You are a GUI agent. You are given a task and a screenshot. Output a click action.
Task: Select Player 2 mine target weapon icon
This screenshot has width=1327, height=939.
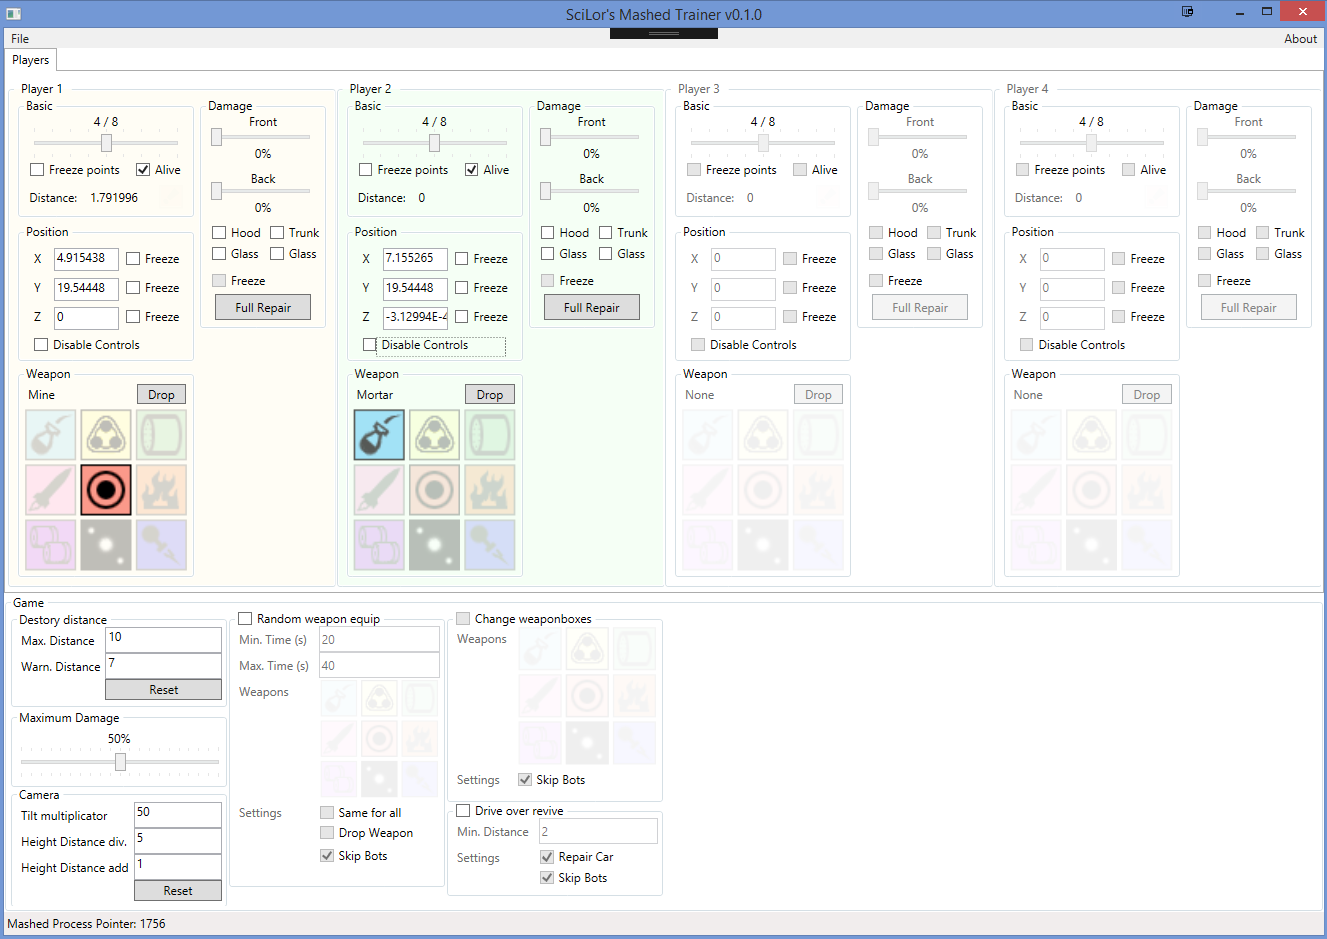click(434, 490)
